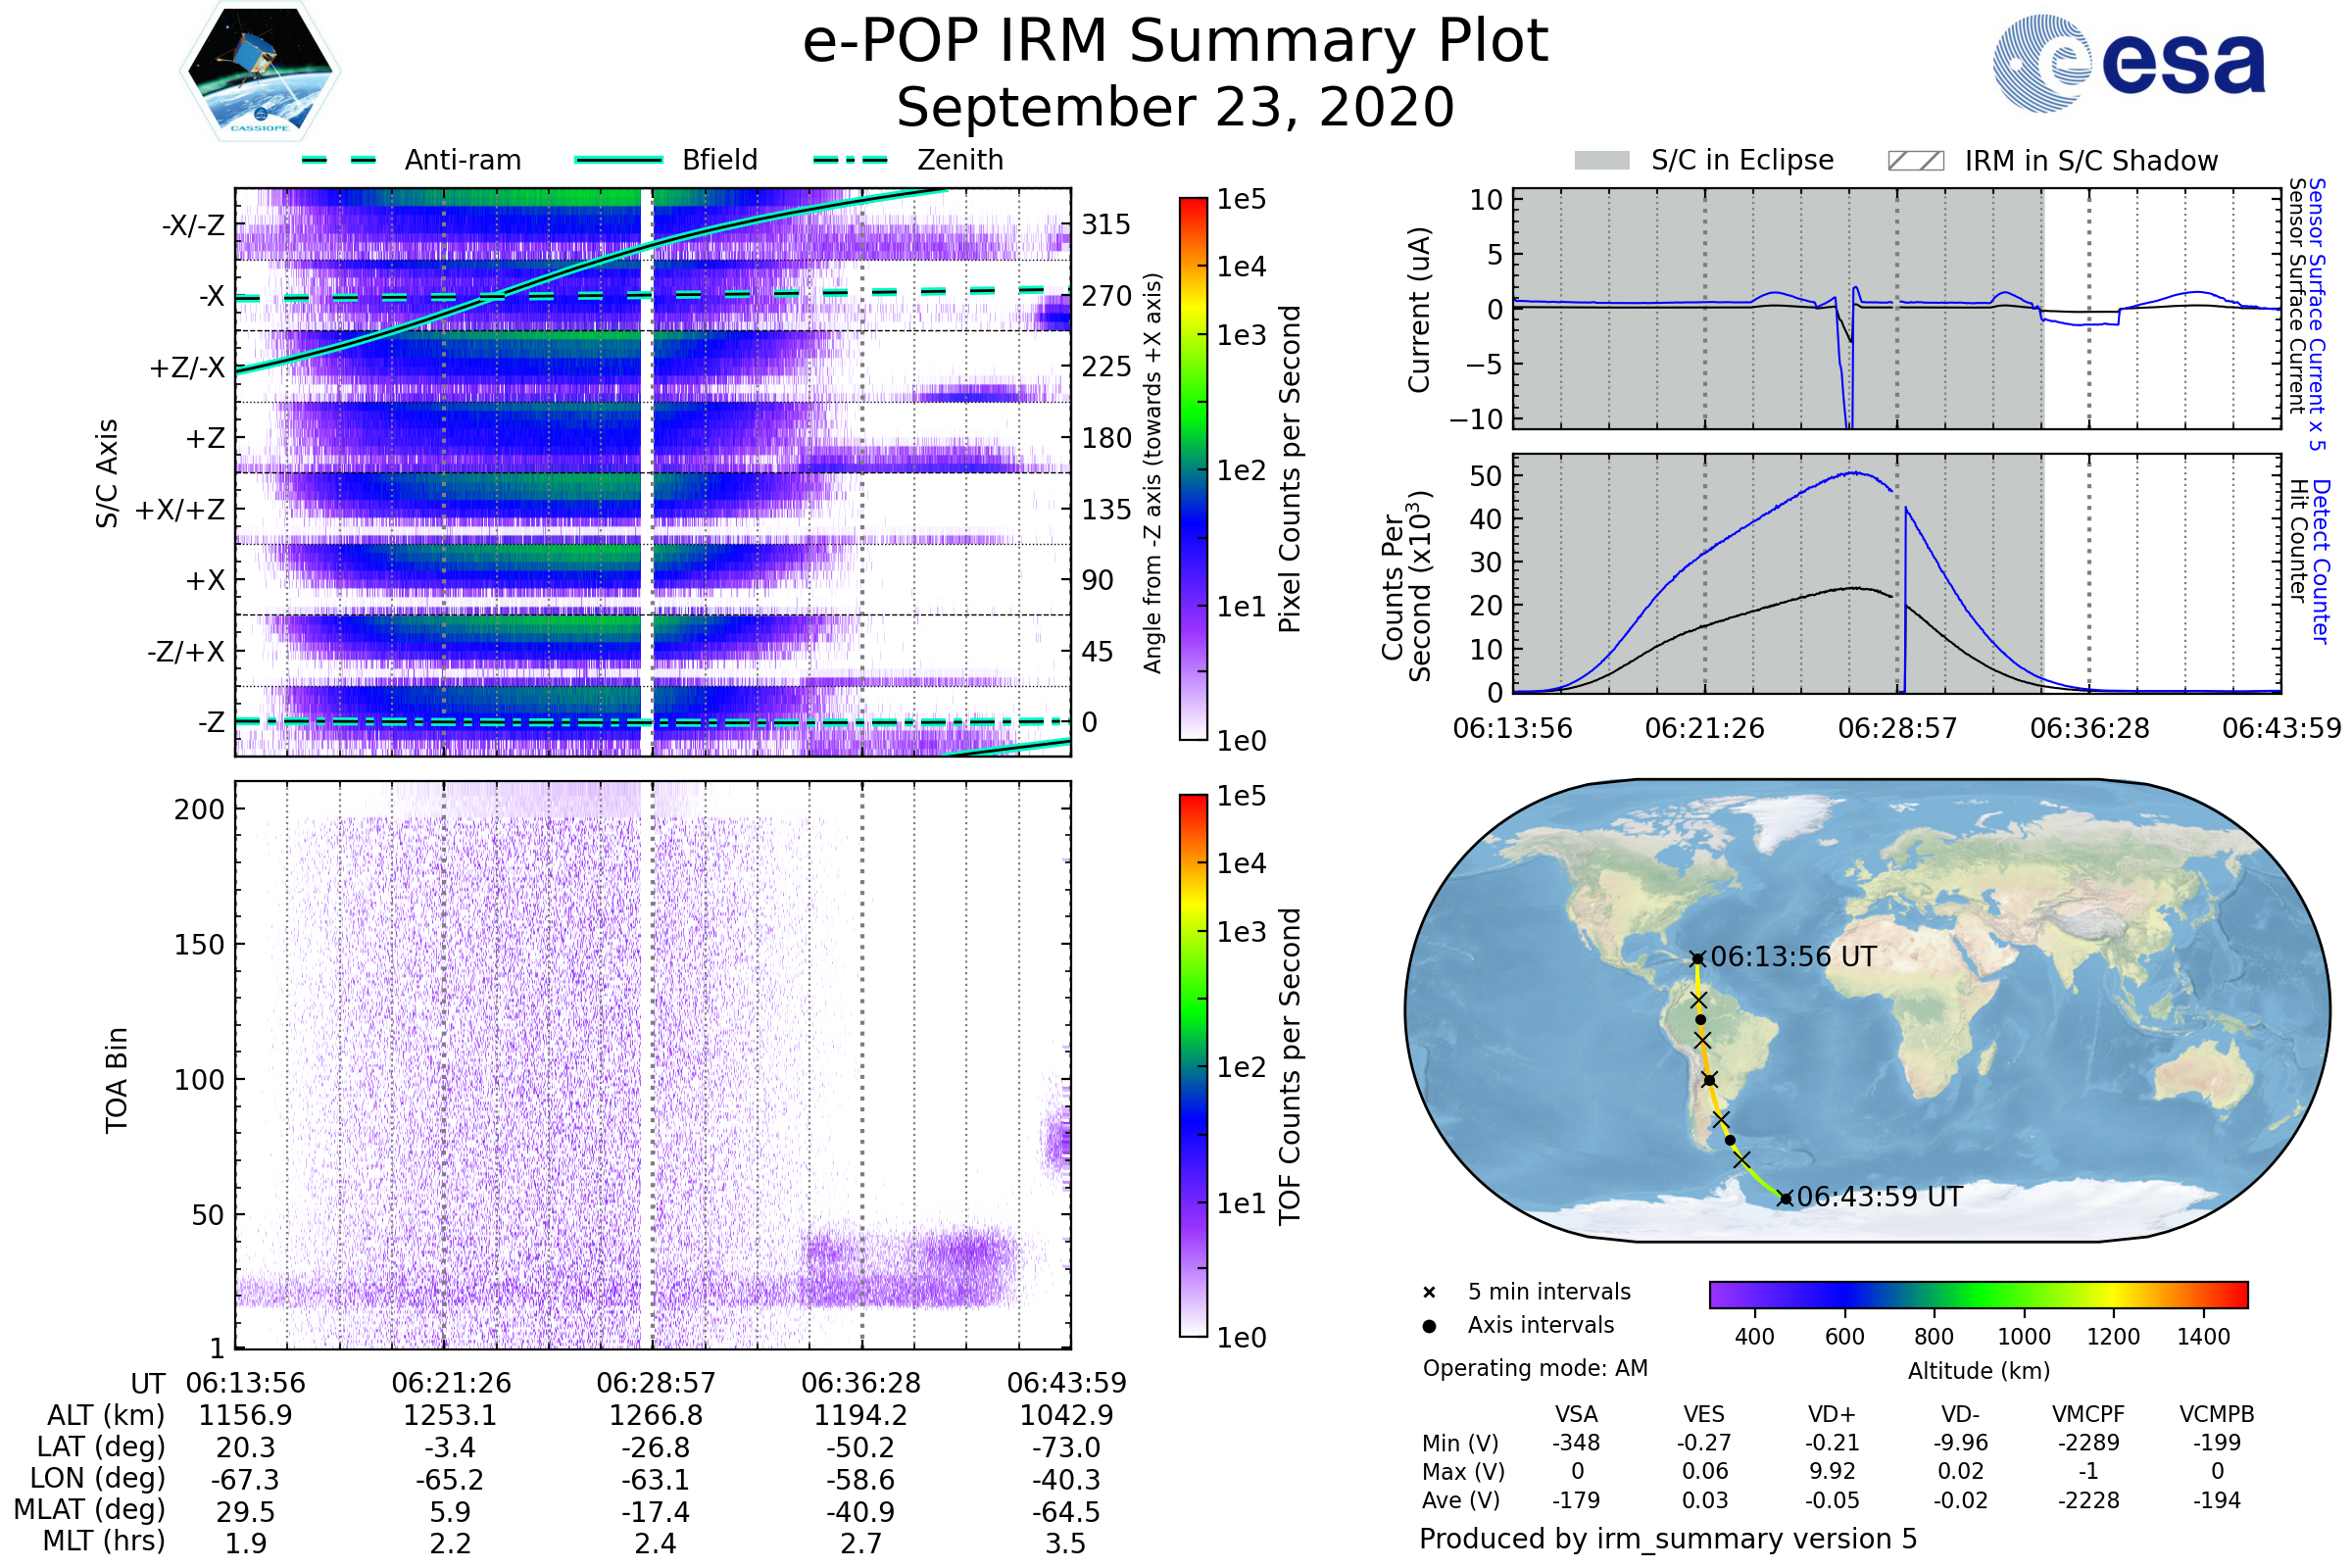Click the ESA logo
Screen dimensions: 2352x1568
[x=2128, y=63]
